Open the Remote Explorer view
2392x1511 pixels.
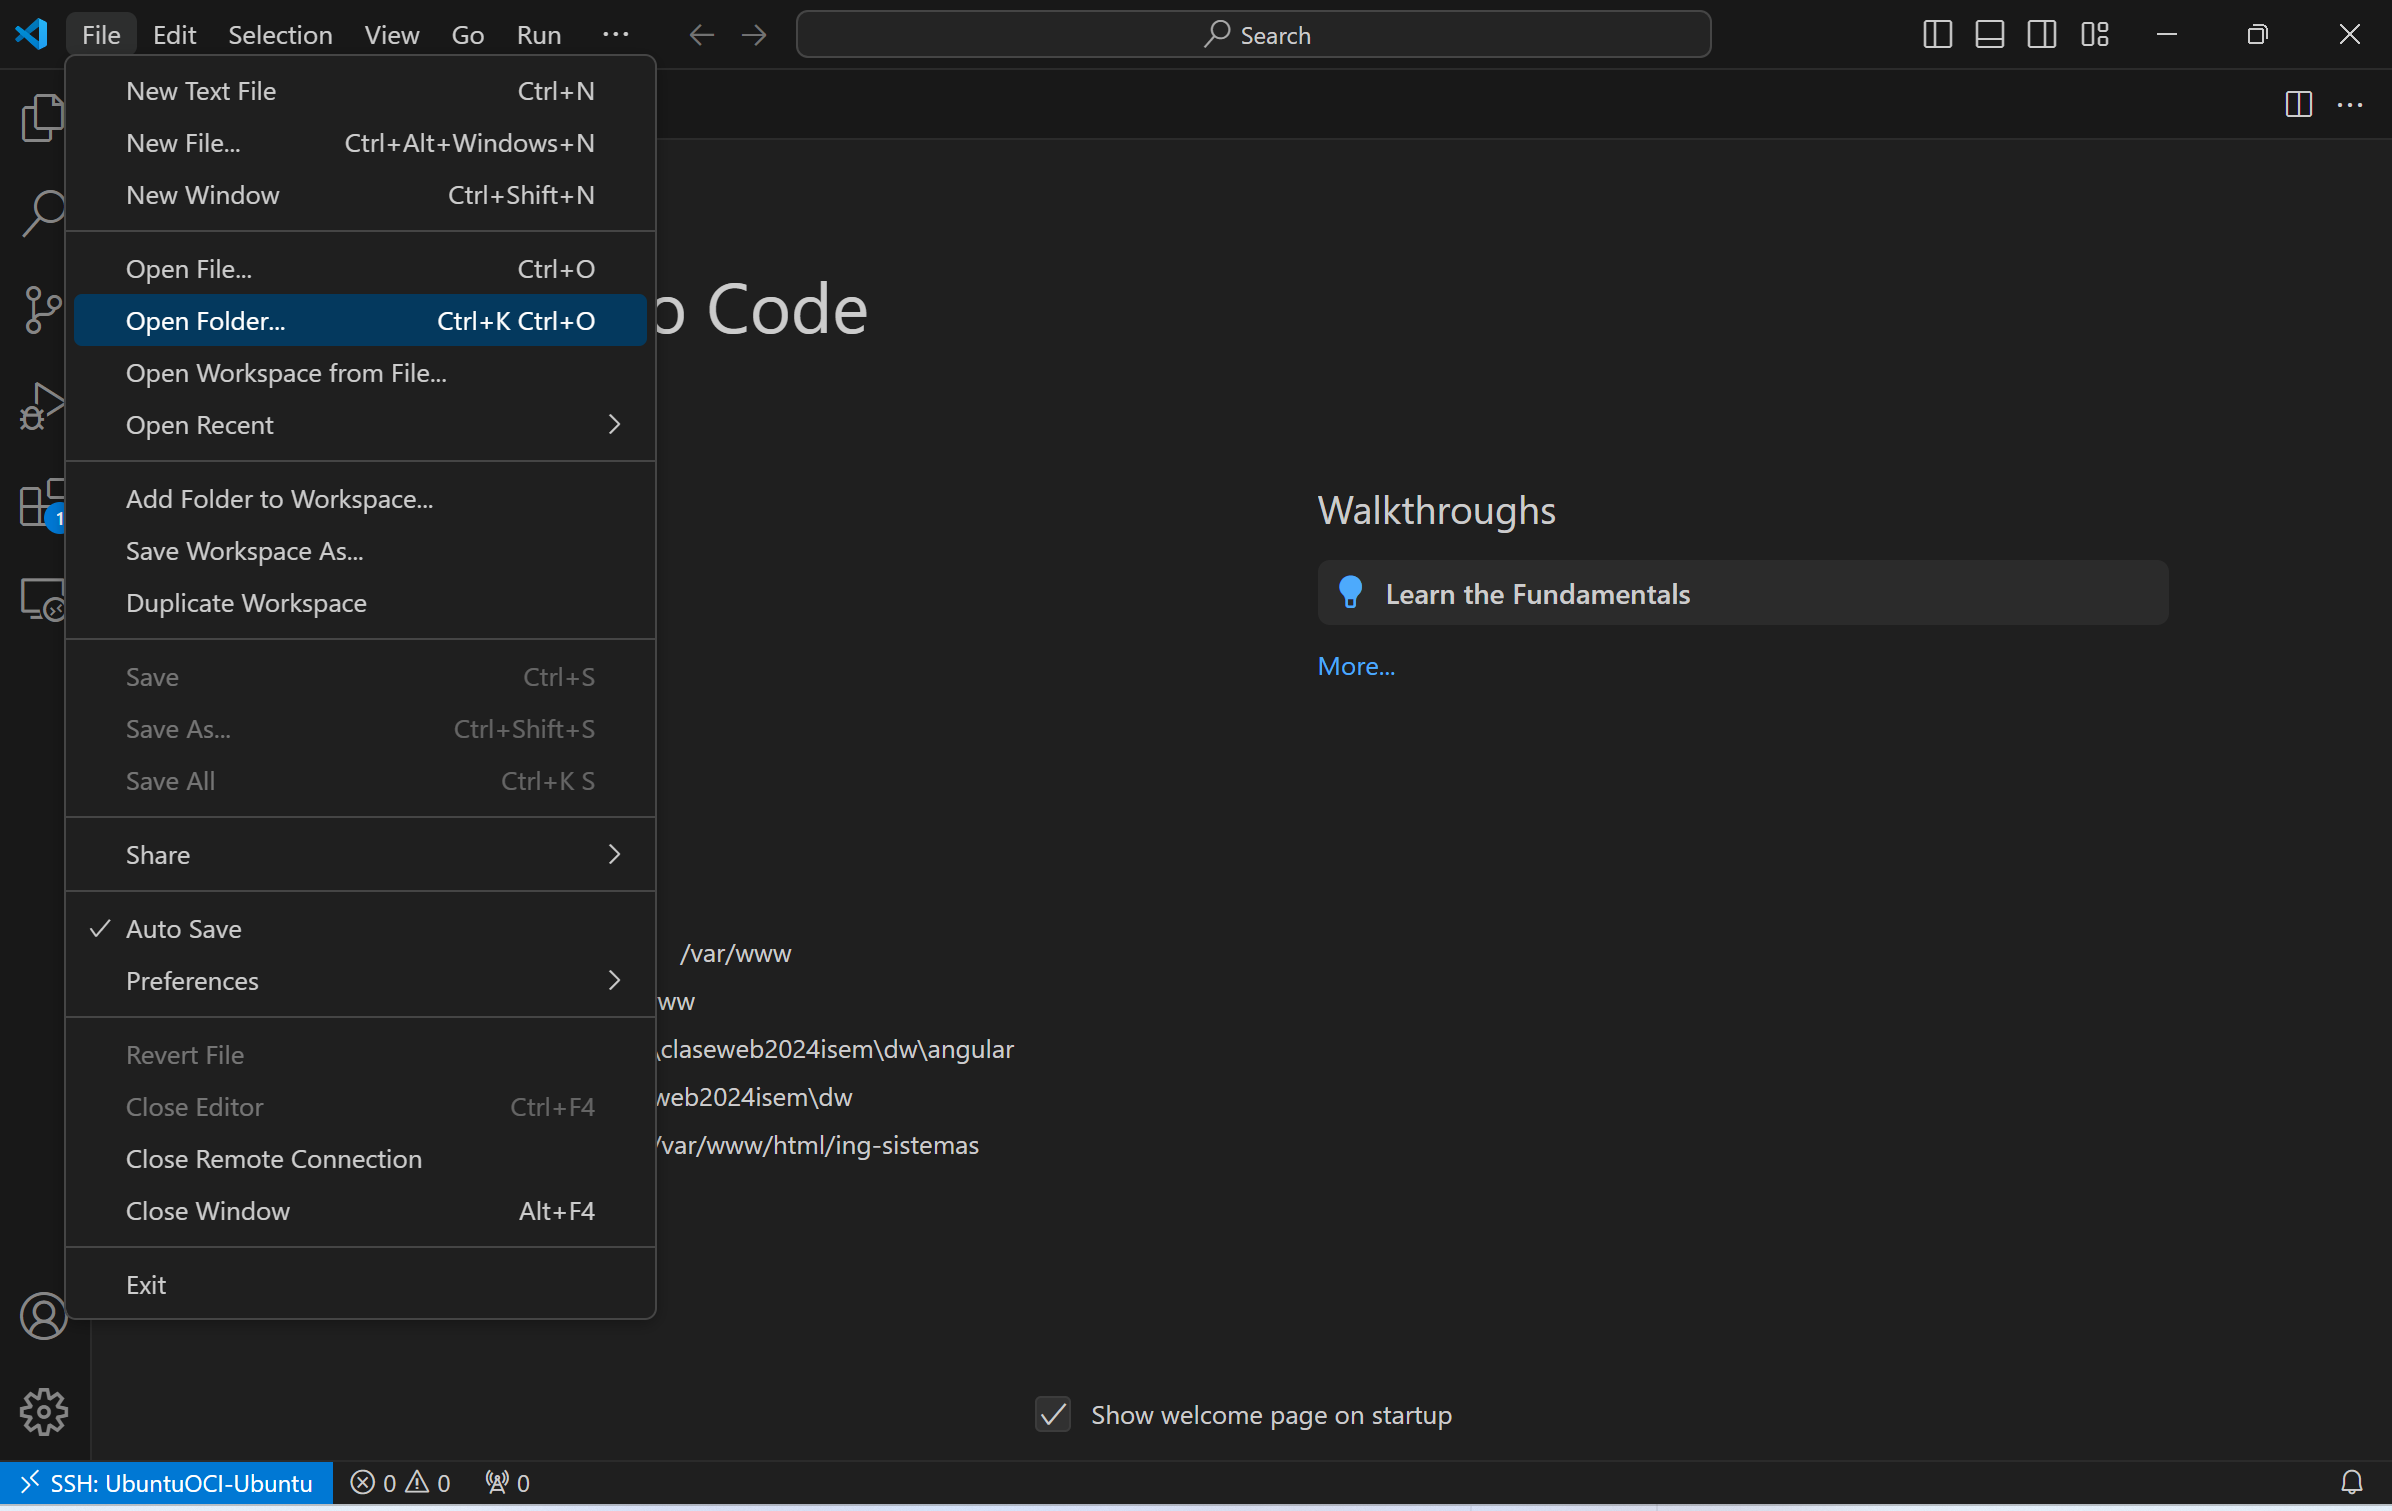point(42,600)
